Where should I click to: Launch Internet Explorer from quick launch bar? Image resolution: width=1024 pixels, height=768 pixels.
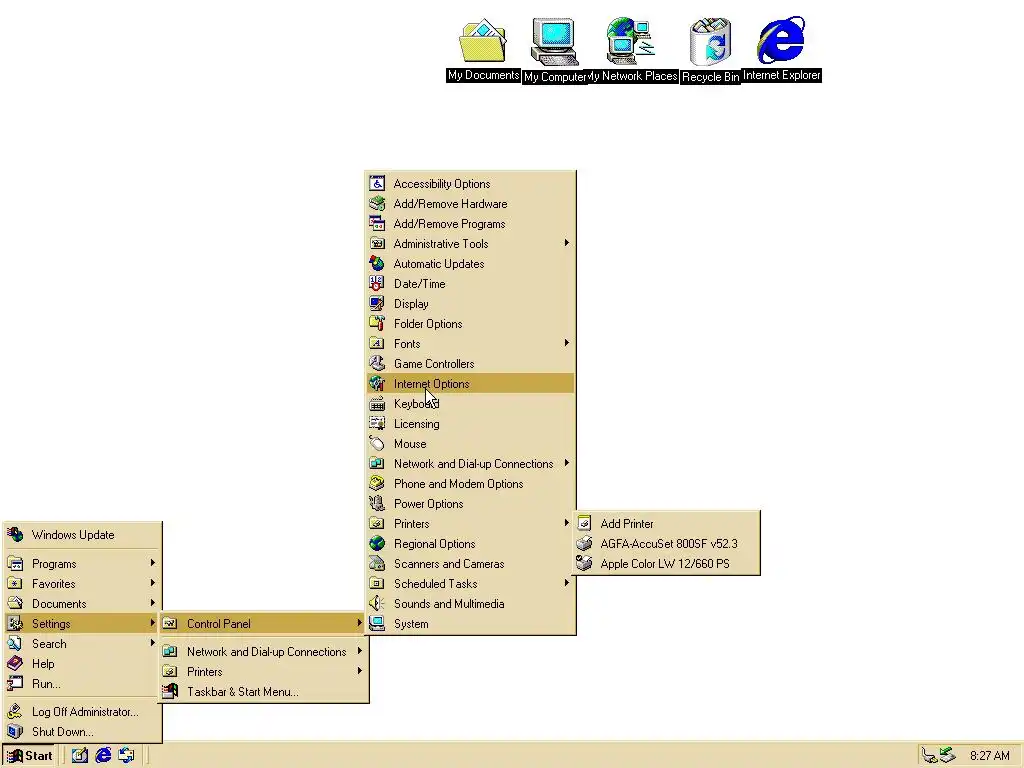pos(103,756)
